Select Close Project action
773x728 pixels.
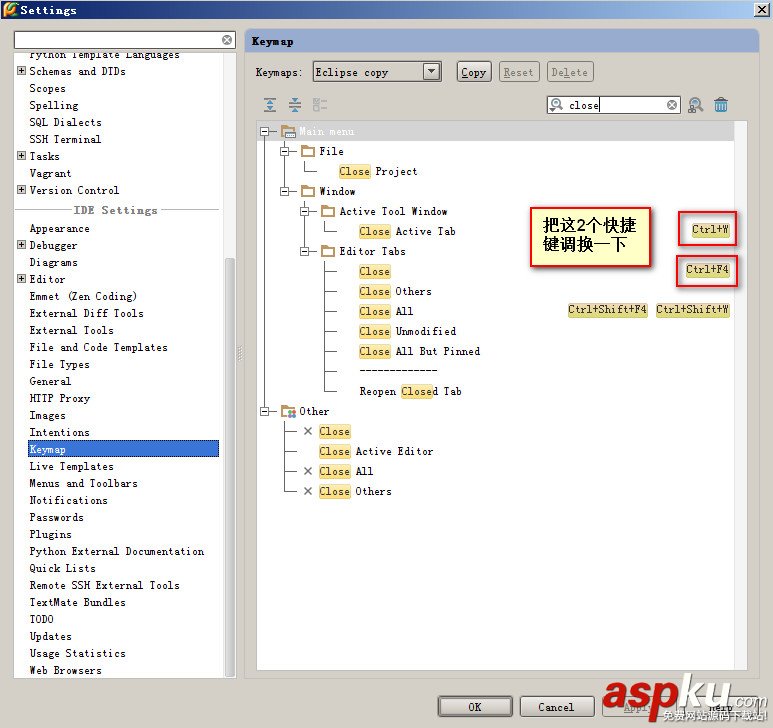coord(378,172)
